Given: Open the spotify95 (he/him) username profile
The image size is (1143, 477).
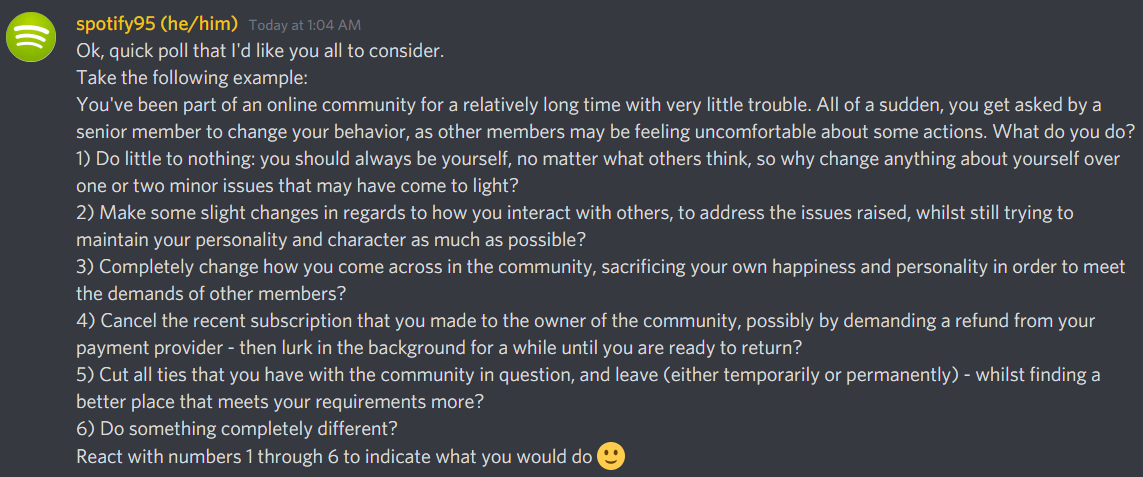Looking at the screenshot, I should (x=157, y=24).
